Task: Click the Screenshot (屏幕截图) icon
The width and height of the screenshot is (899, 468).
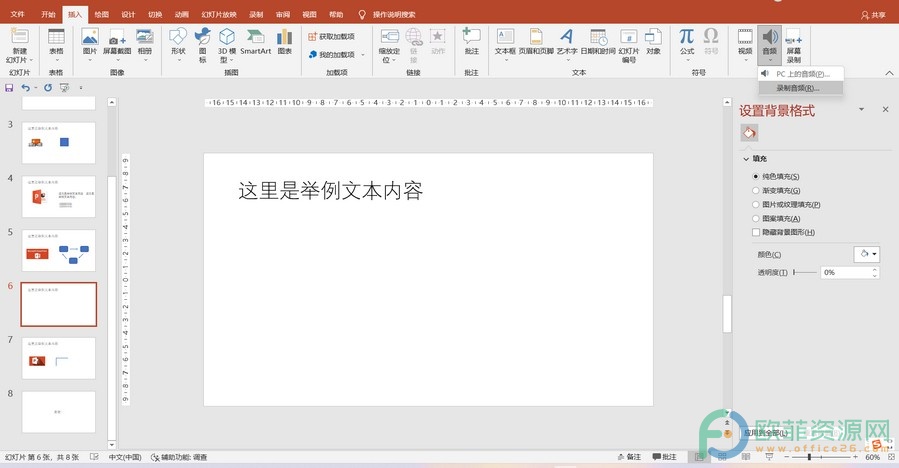Action: coord(117,37)
